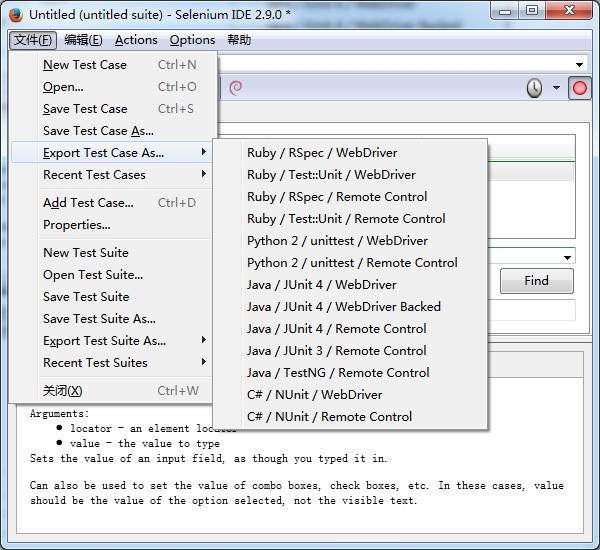Click the clock scheduler icon
This screenshot has height=550, width=600.
pos(534,88)
